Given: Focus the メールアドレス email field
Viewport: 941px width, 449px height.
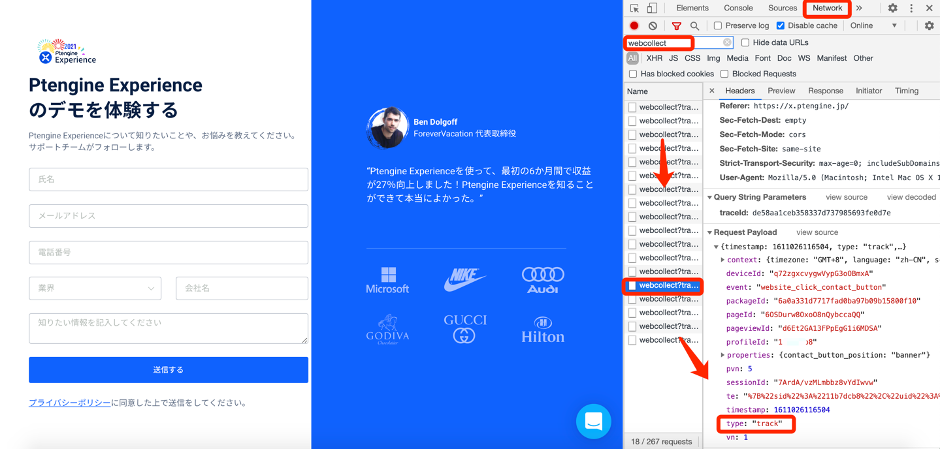Looking at the screenshot, I should 169,216.
